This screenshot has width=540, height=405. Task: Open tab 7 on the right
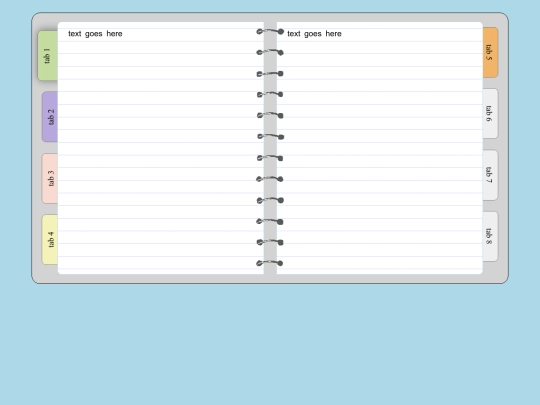click(490, 175)
